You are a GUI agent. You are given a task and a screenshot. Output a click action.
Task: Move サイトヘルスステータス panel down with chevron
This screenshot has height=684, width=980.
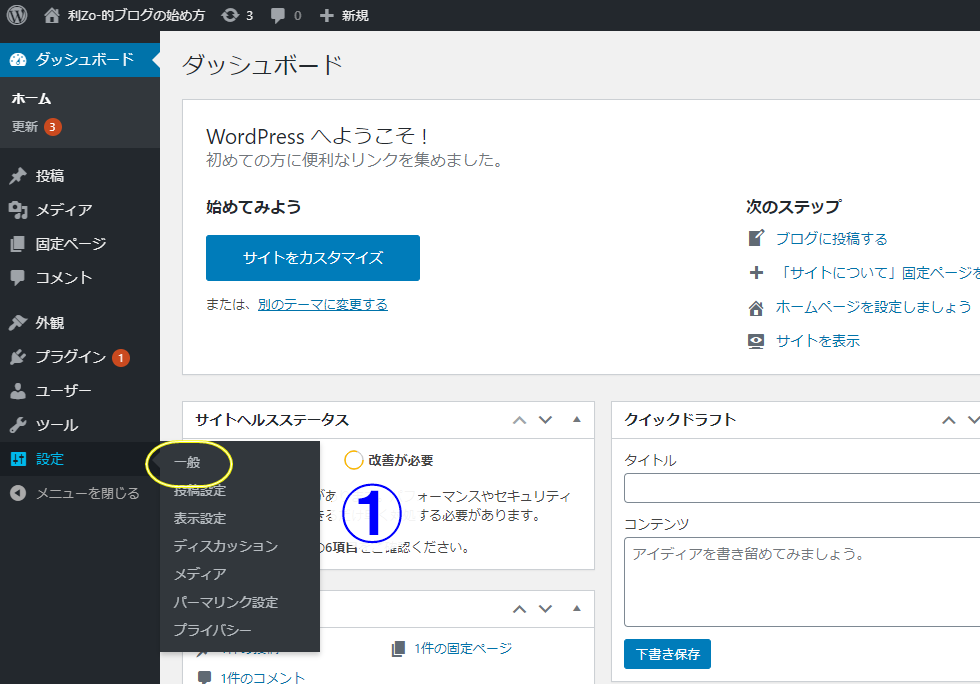545,420
